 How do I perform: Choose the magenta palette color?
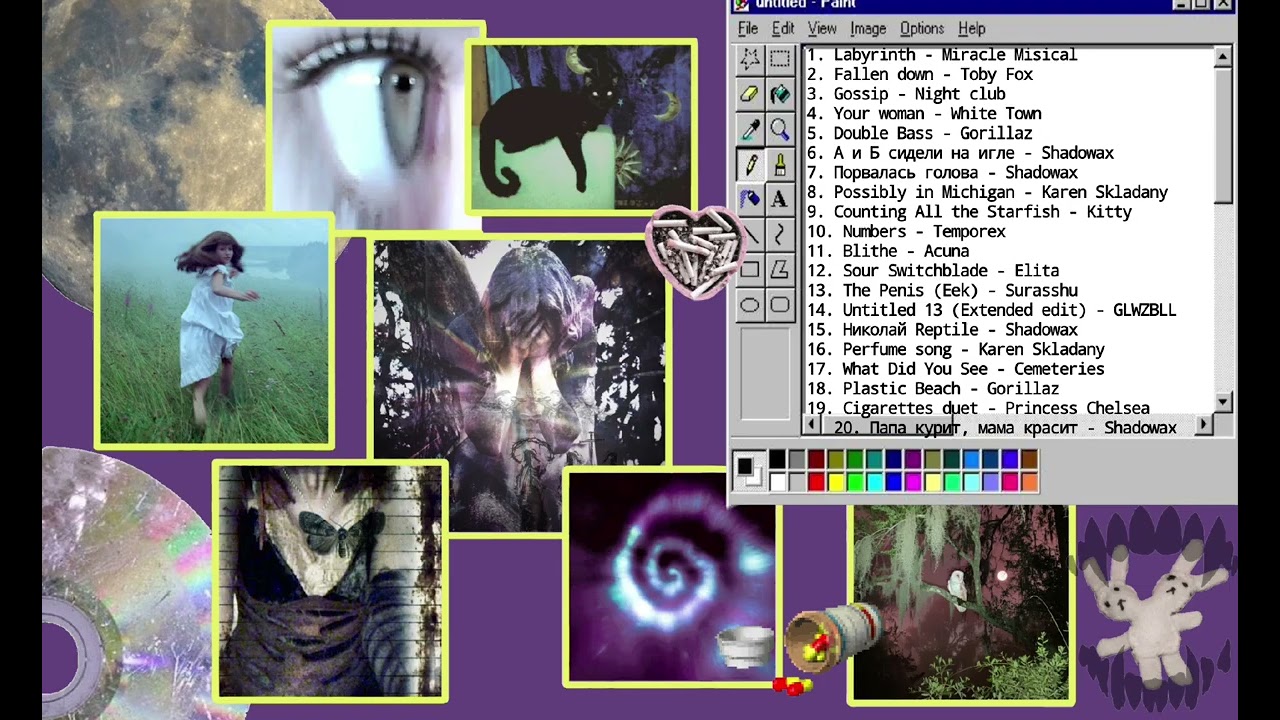point(913,482)
